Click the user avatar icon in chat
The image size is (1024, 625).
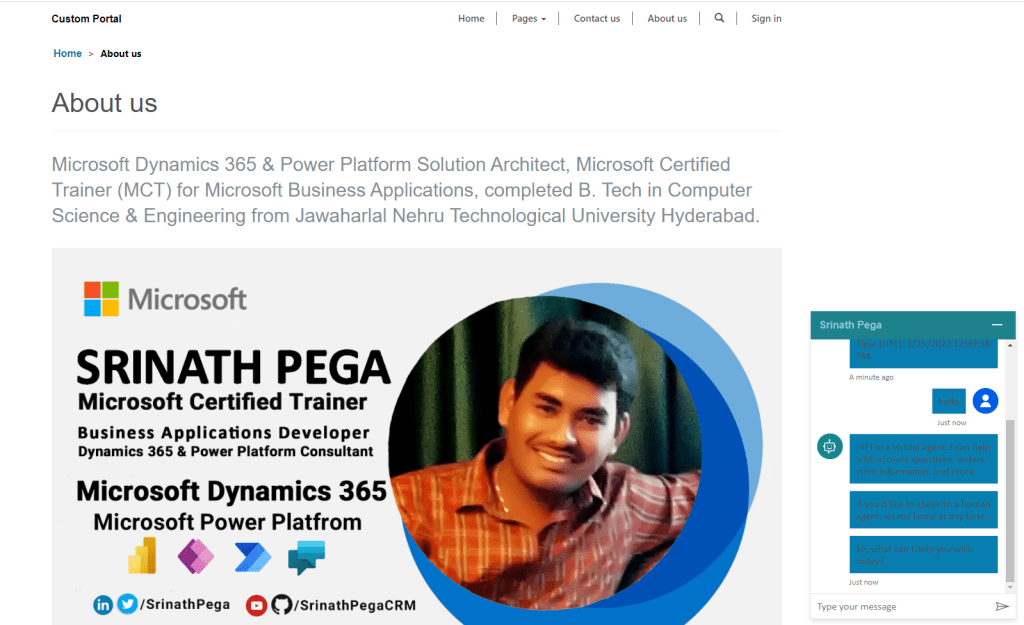985,401
